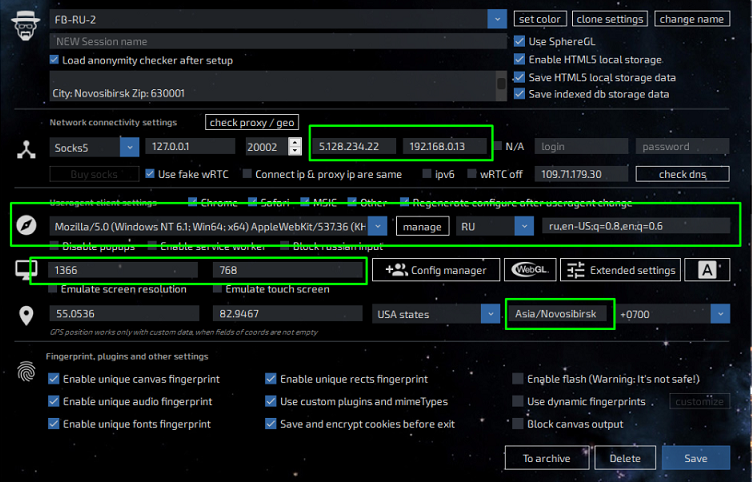Delete the session with Delete button

pos(625,458)
